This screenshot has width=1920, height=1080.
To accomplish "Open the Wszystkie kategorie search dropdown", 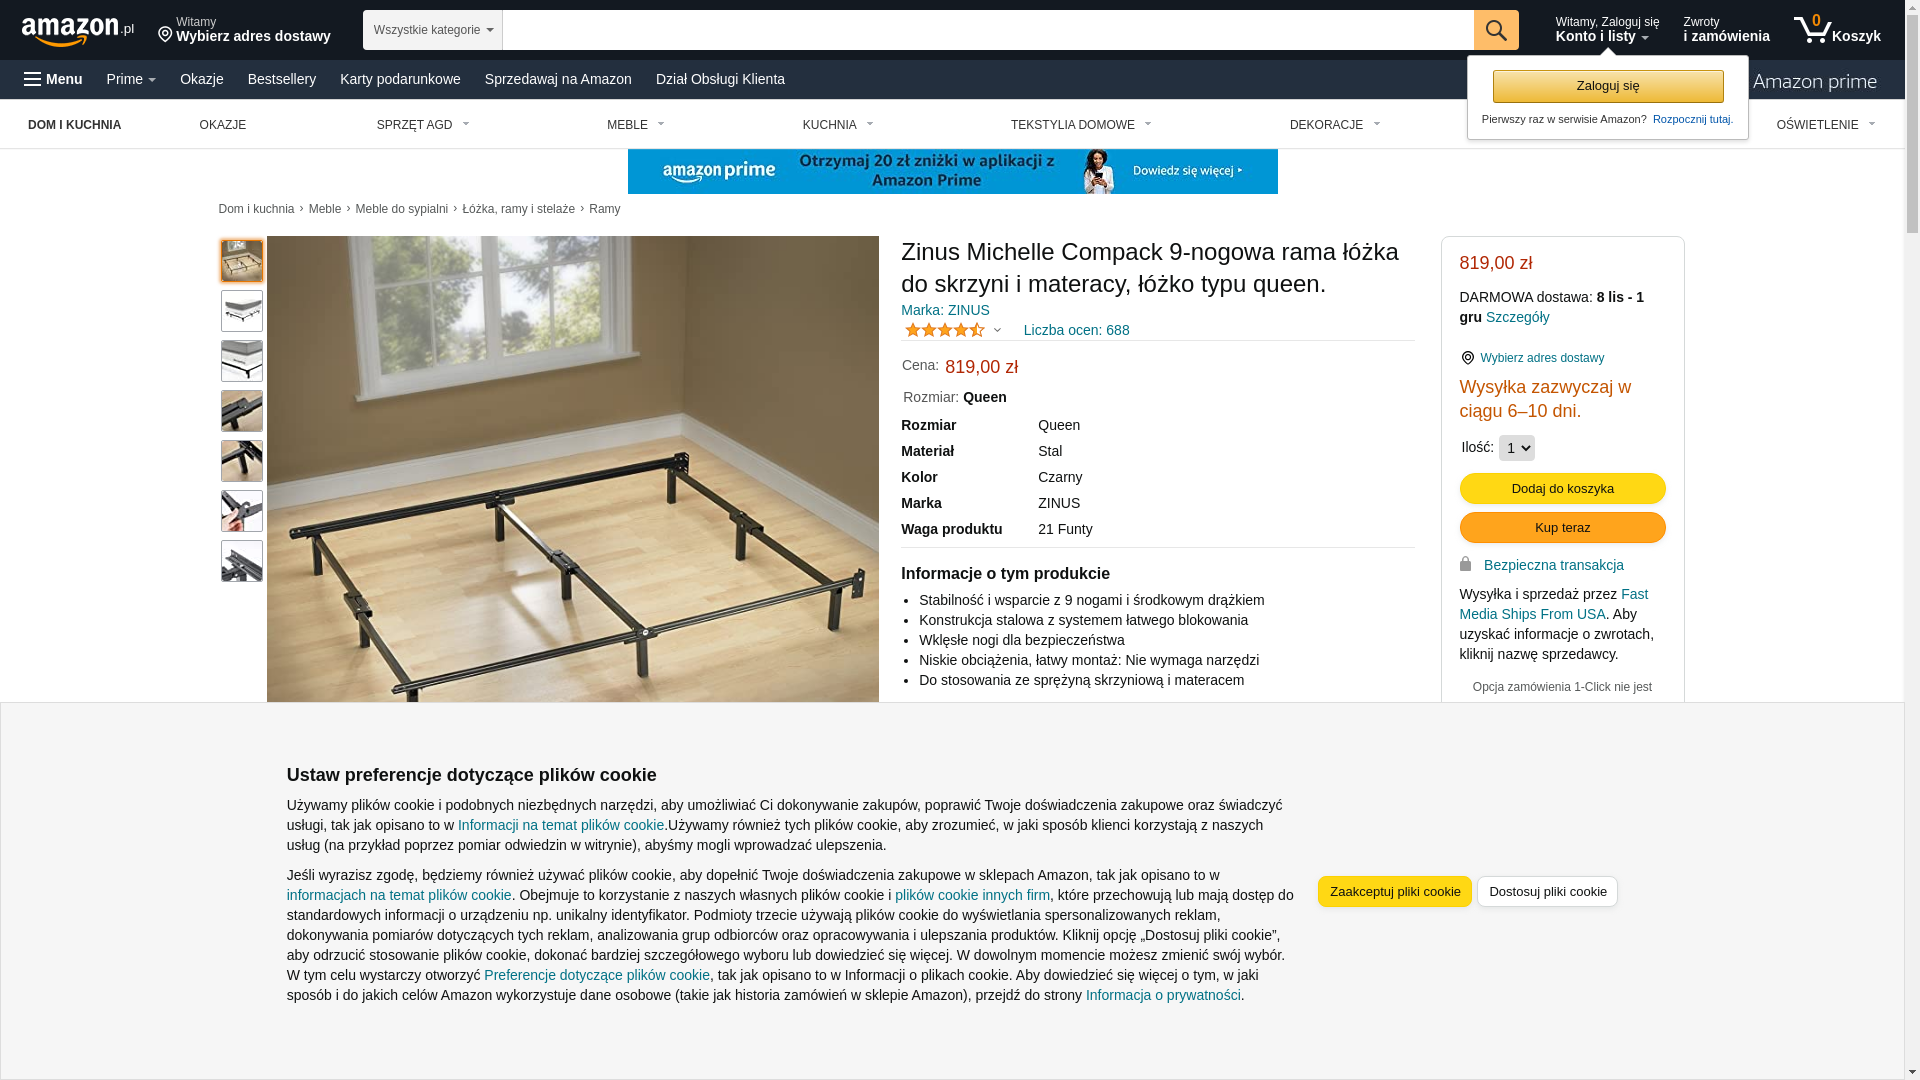I will coord(433,30).
